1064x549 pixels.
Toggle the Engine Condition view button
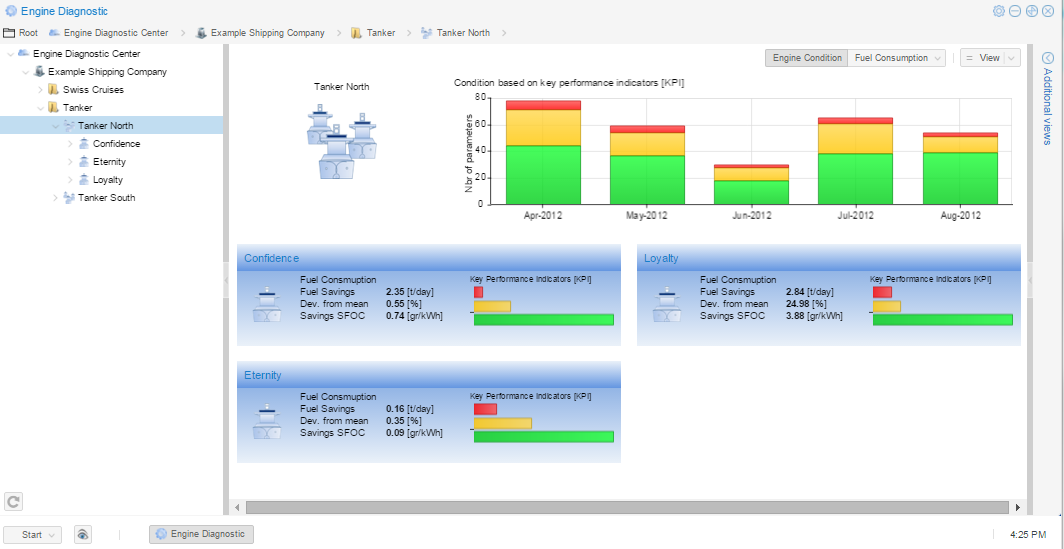807,58
